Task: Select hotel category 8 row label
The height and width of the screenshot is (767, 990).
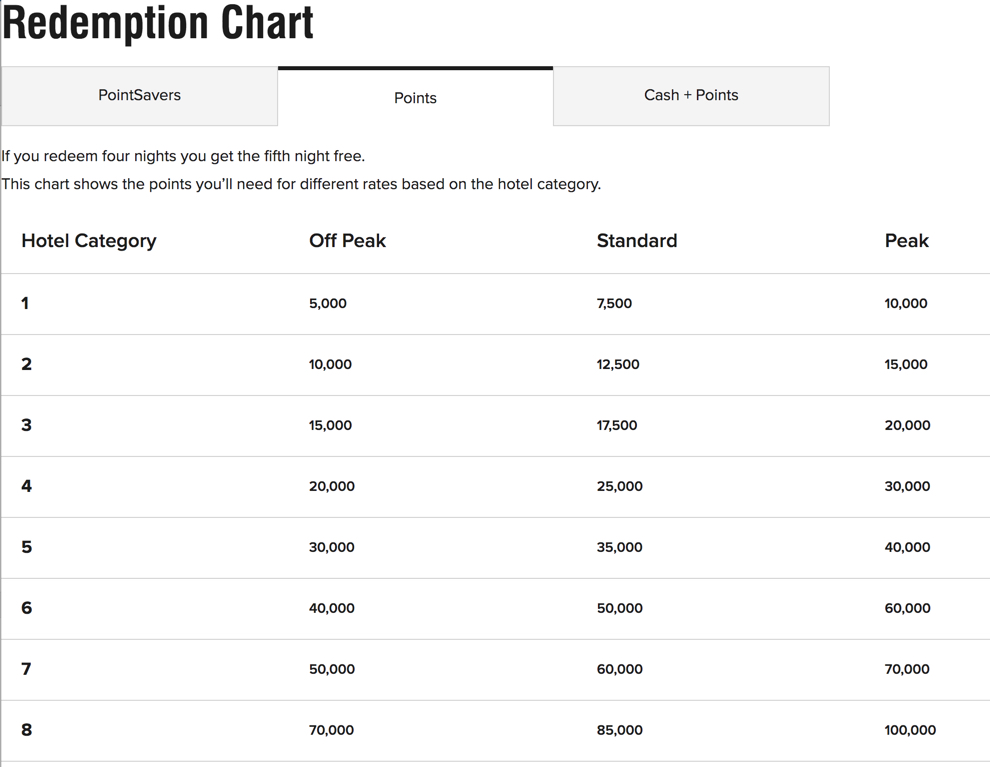Action: [x=27, y=730]
